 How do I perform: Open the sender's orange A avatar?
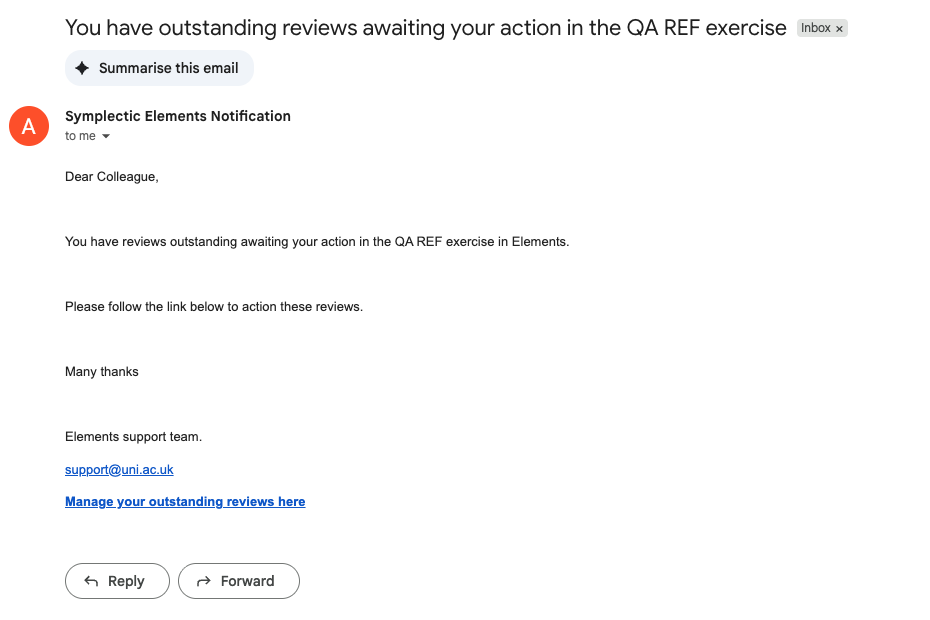pyautogui.click(x=29, y=126)
